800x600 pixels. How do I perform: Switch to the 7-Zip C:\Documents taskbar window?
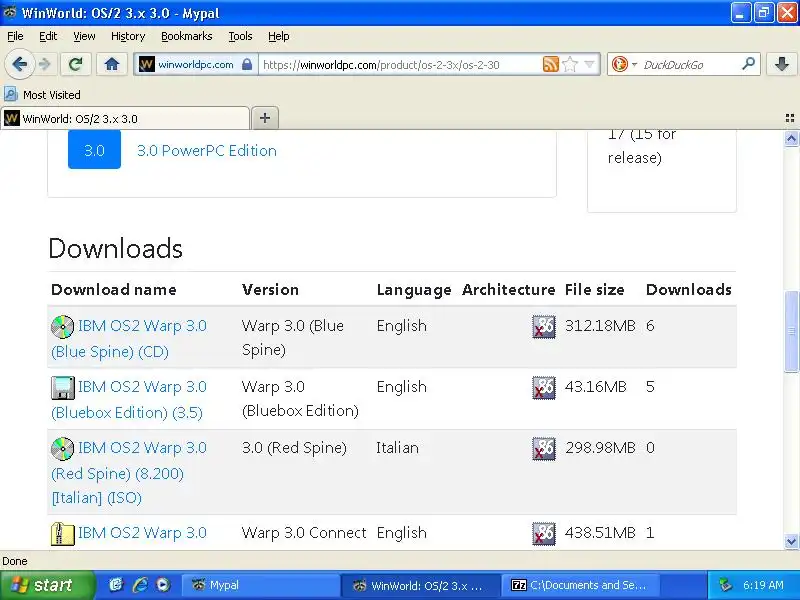coord(580,585)
